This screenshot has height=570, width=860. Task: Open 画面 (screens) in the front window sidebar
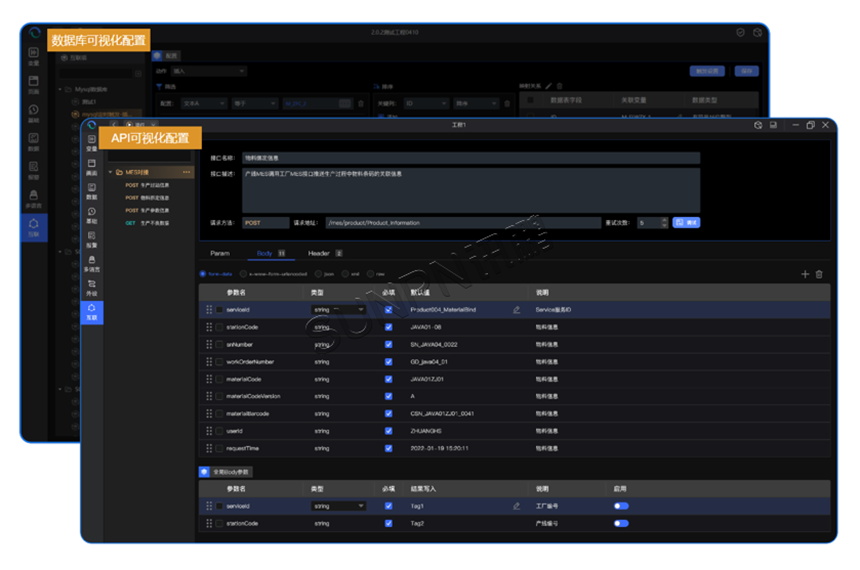(x=91, y=167)
